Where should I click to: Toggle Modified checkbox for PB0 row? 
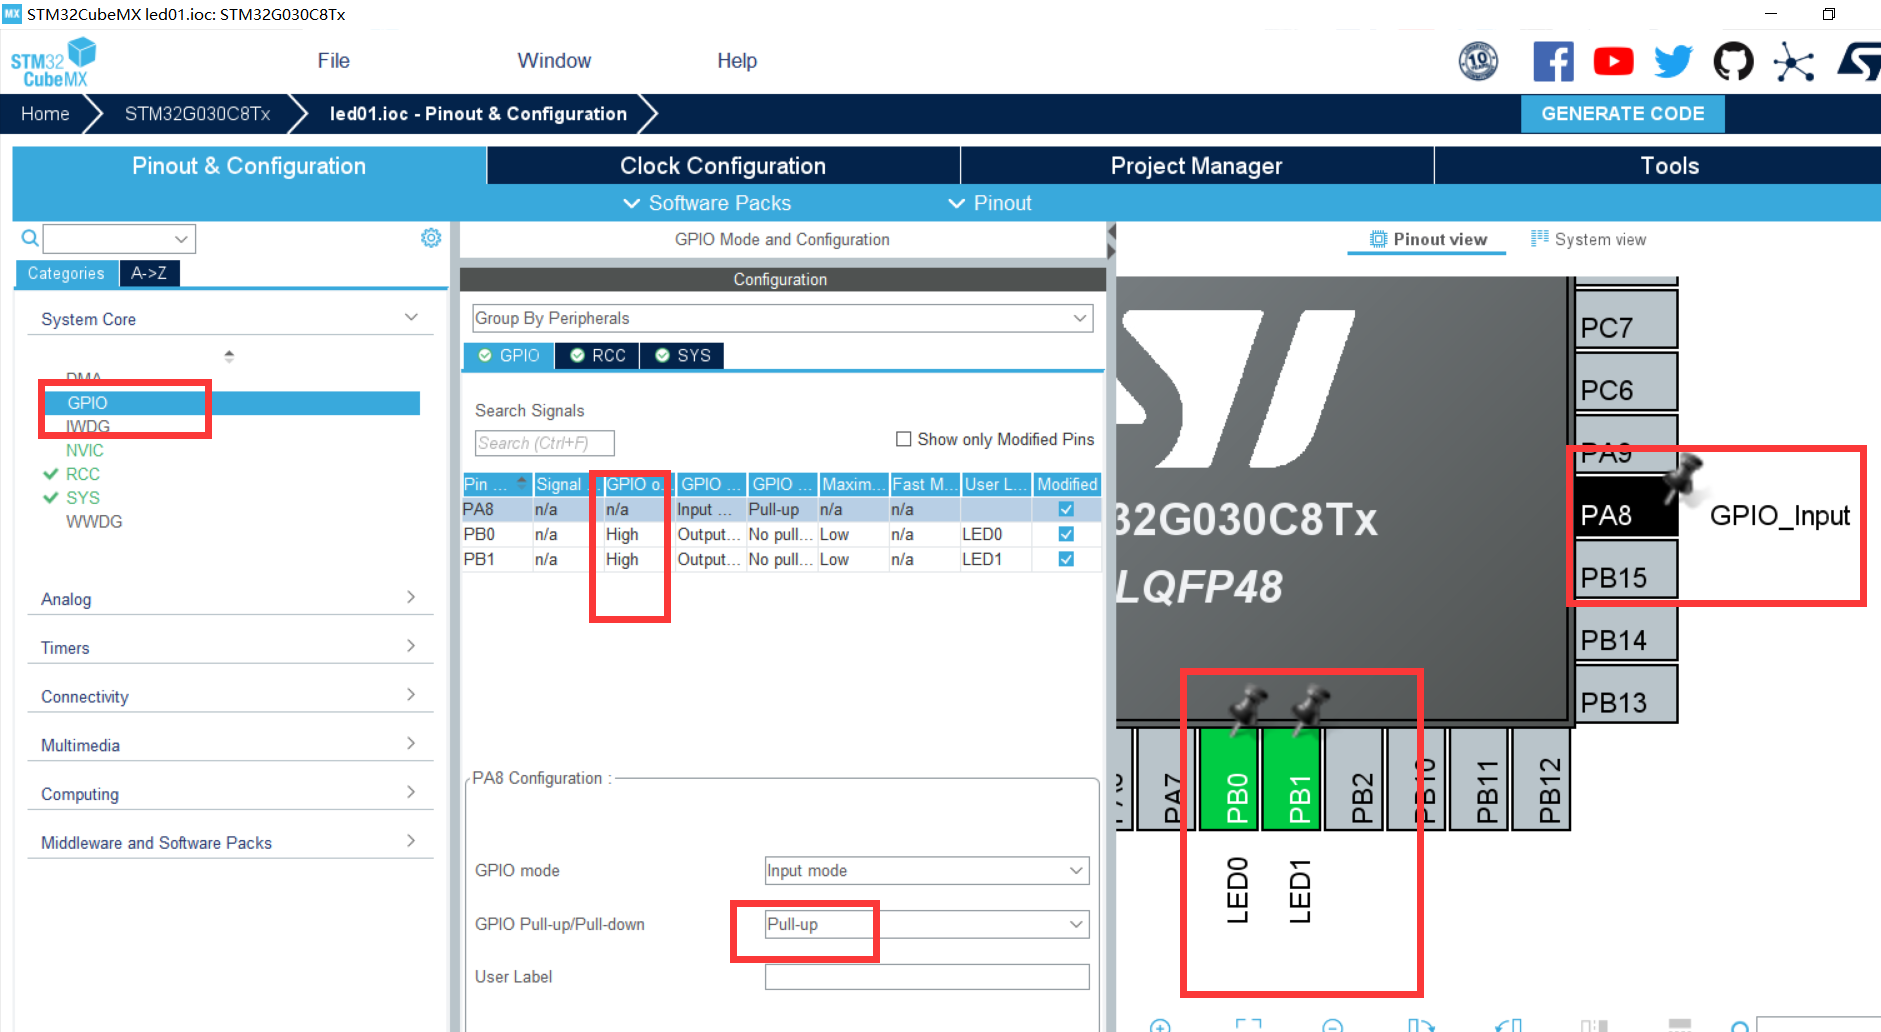tap(1066, 534)
